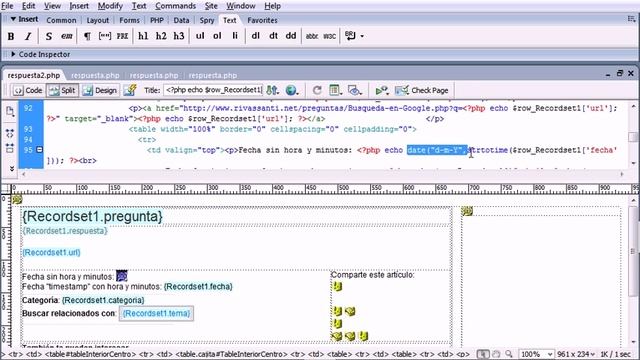Open Visual Aids eye icon
Viewport: 640px width, 360px height.
(x=355, y=90)
